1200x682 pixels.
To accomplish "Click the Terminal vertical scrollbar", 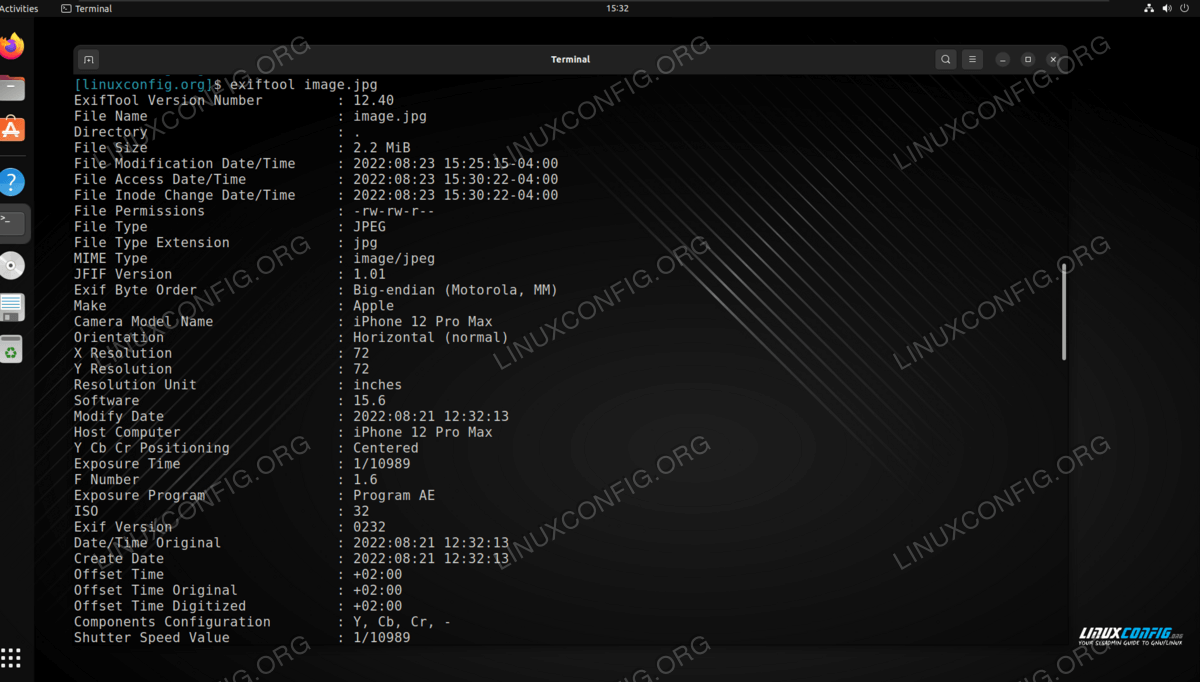I will (1064, 312).
